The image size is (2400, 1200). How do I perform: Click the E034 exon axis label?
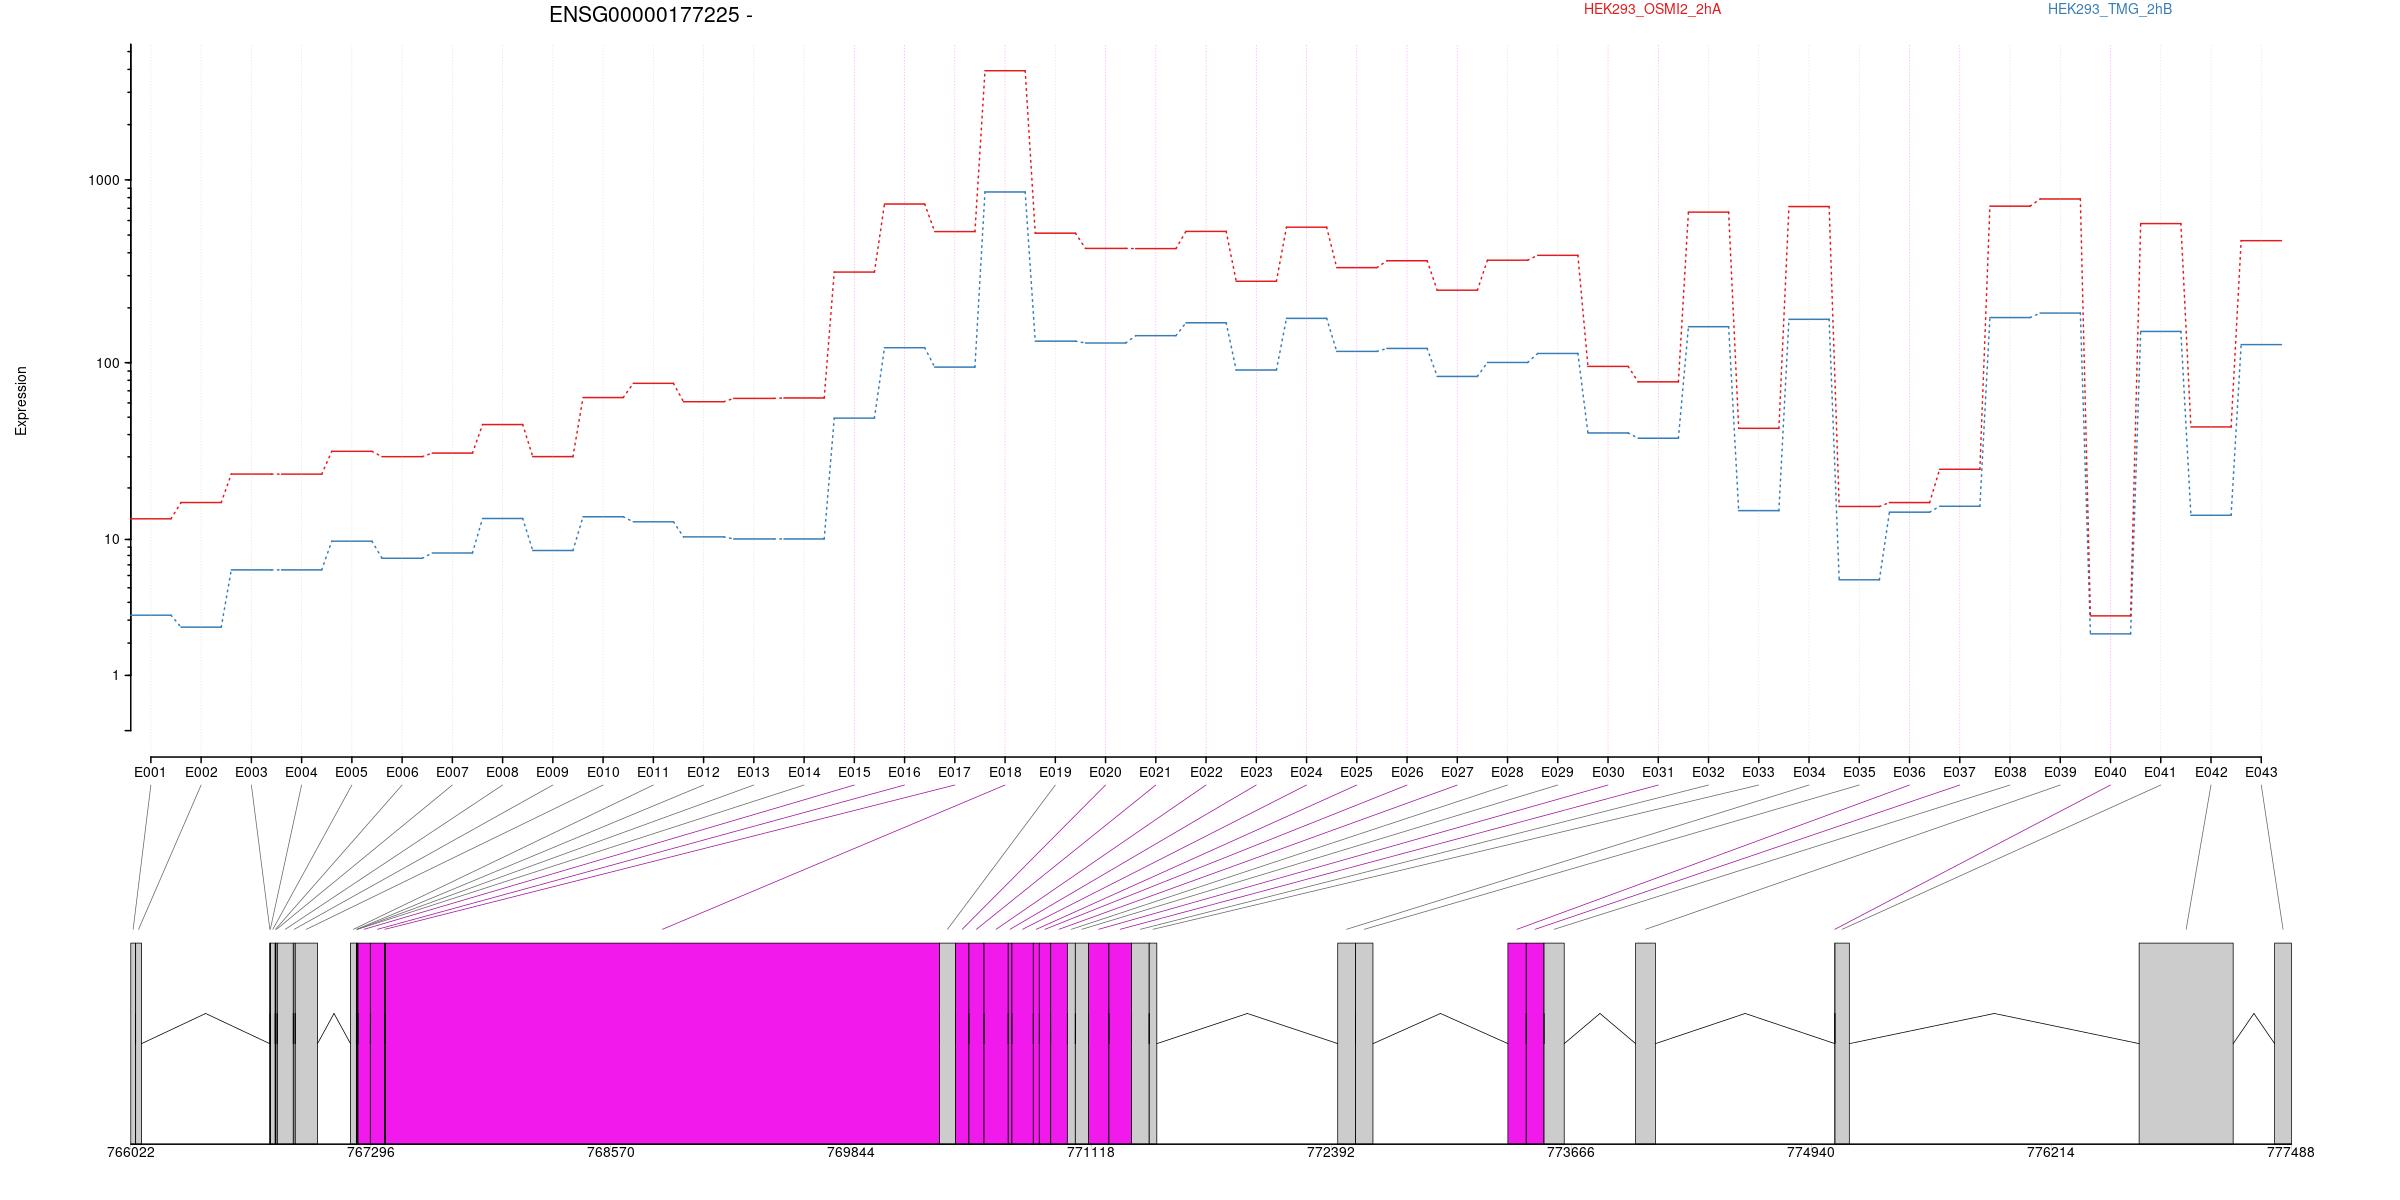1809,772
